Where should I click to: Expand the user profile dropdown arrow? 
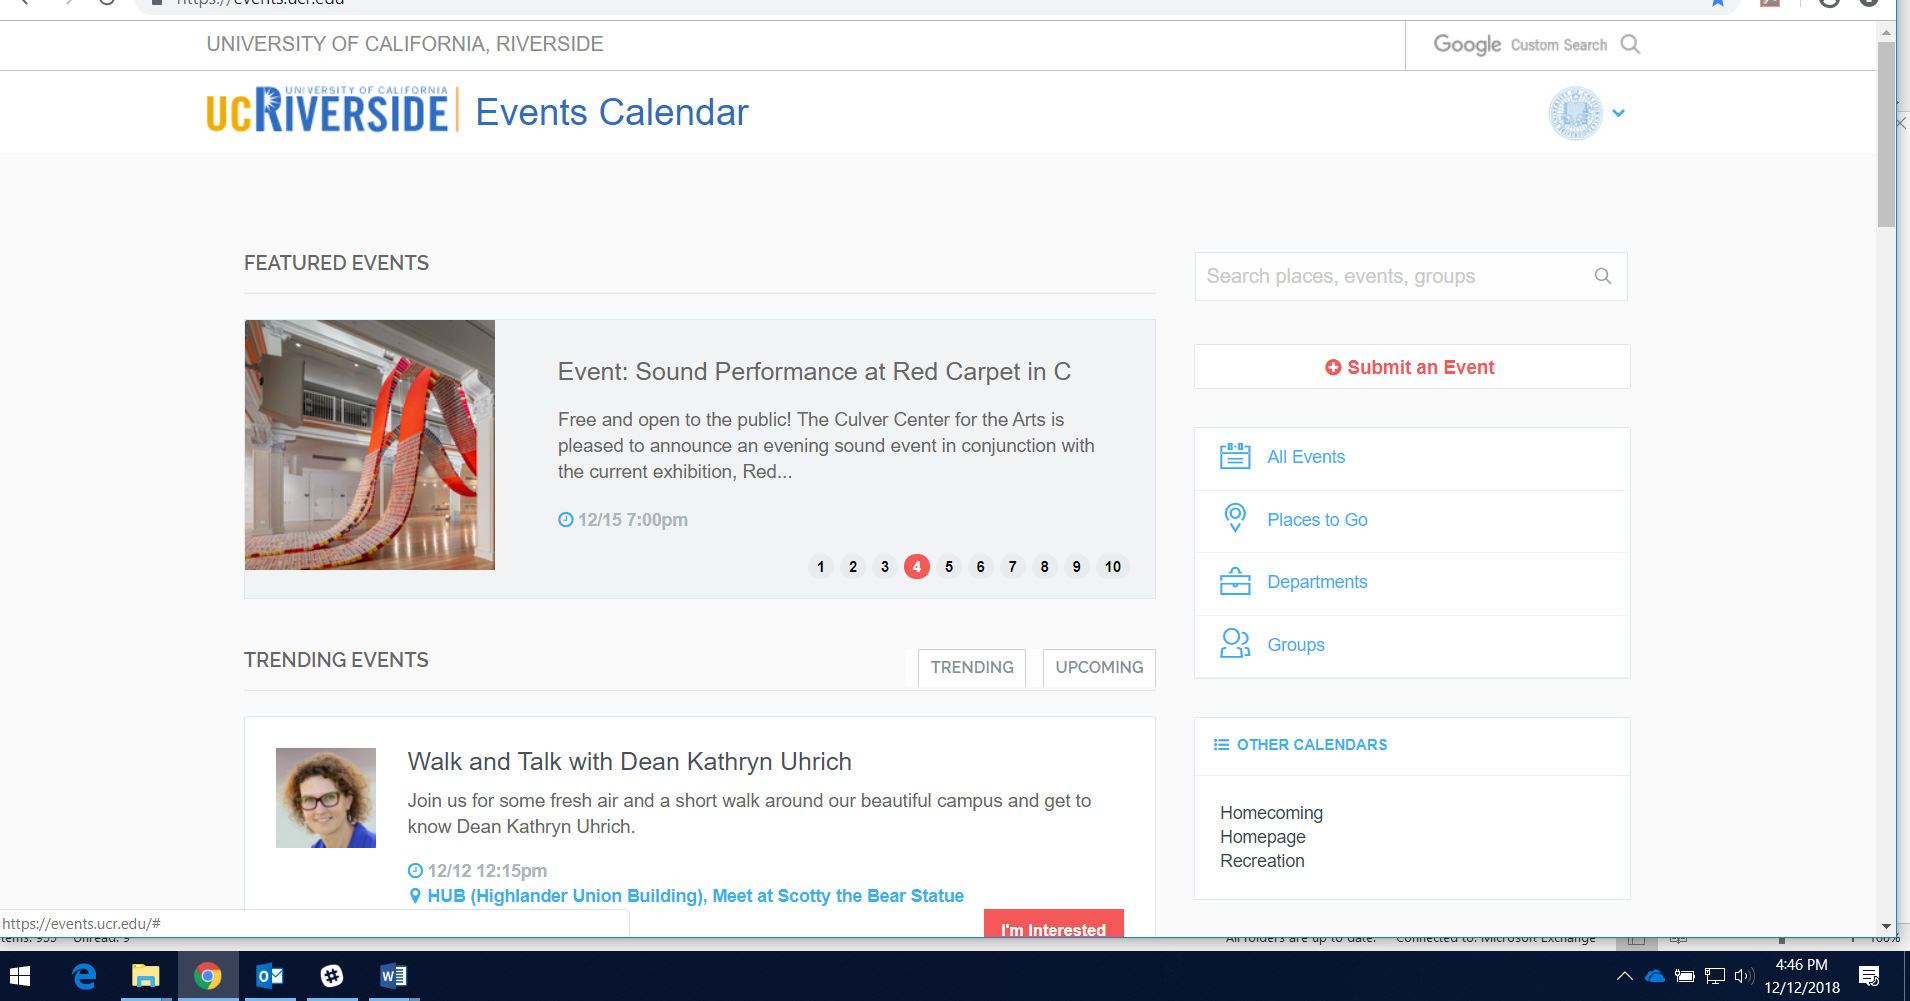tap(1618, 113)
